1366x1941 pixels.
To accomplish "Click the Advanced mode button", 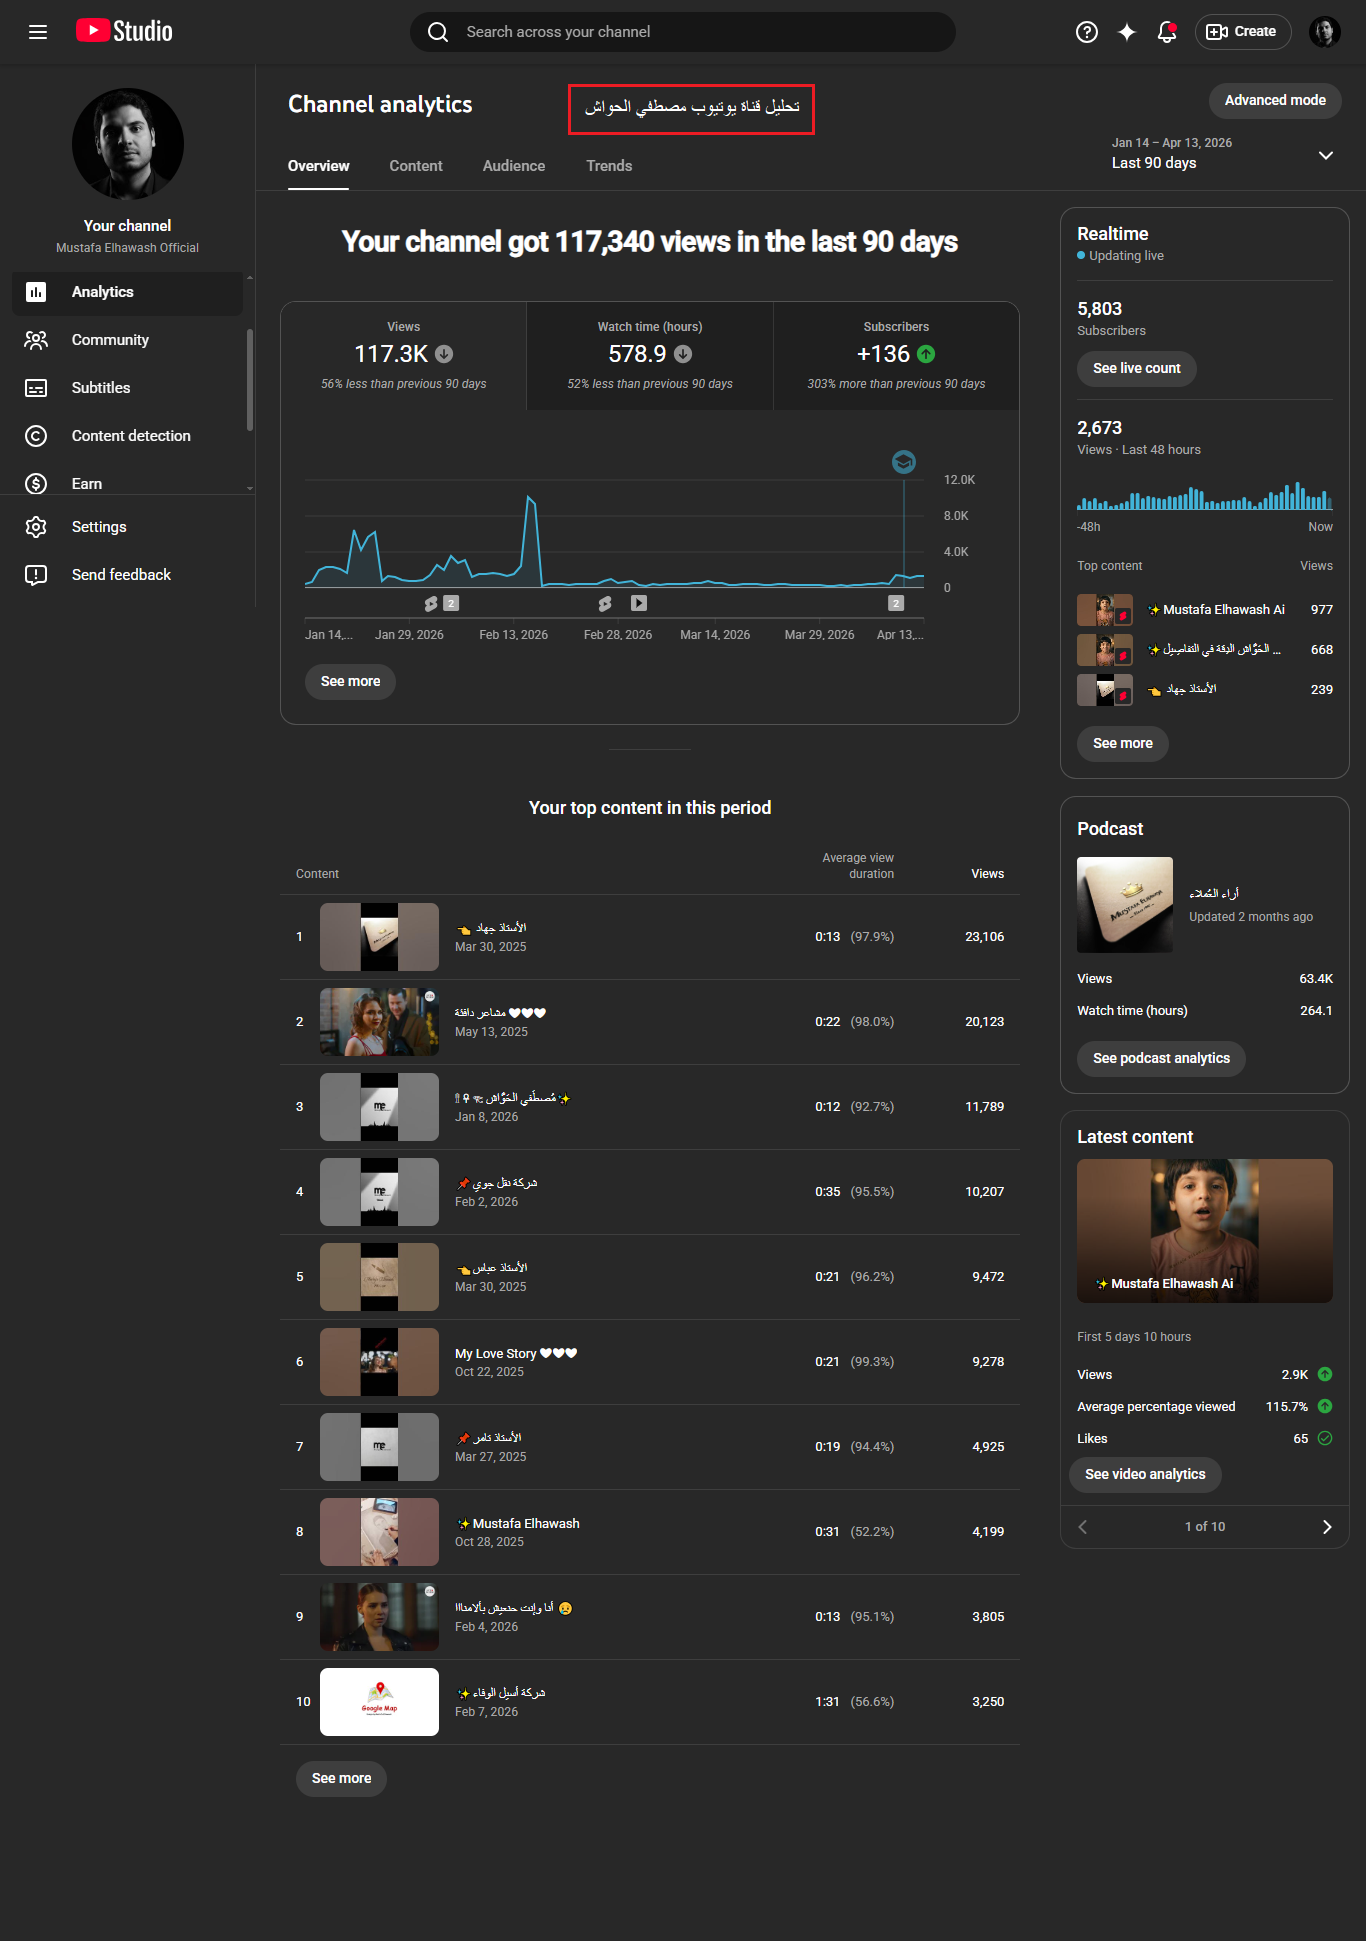I will click(x=1274, y=100).
